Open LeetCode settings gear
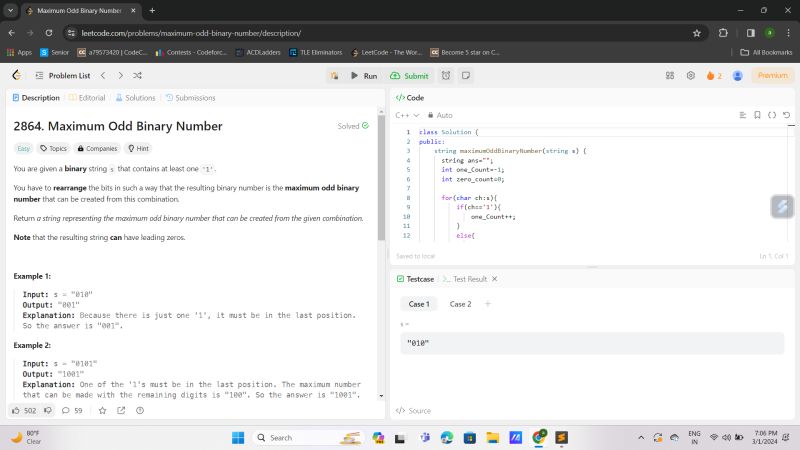800x450 pixels. click(690, 76)
